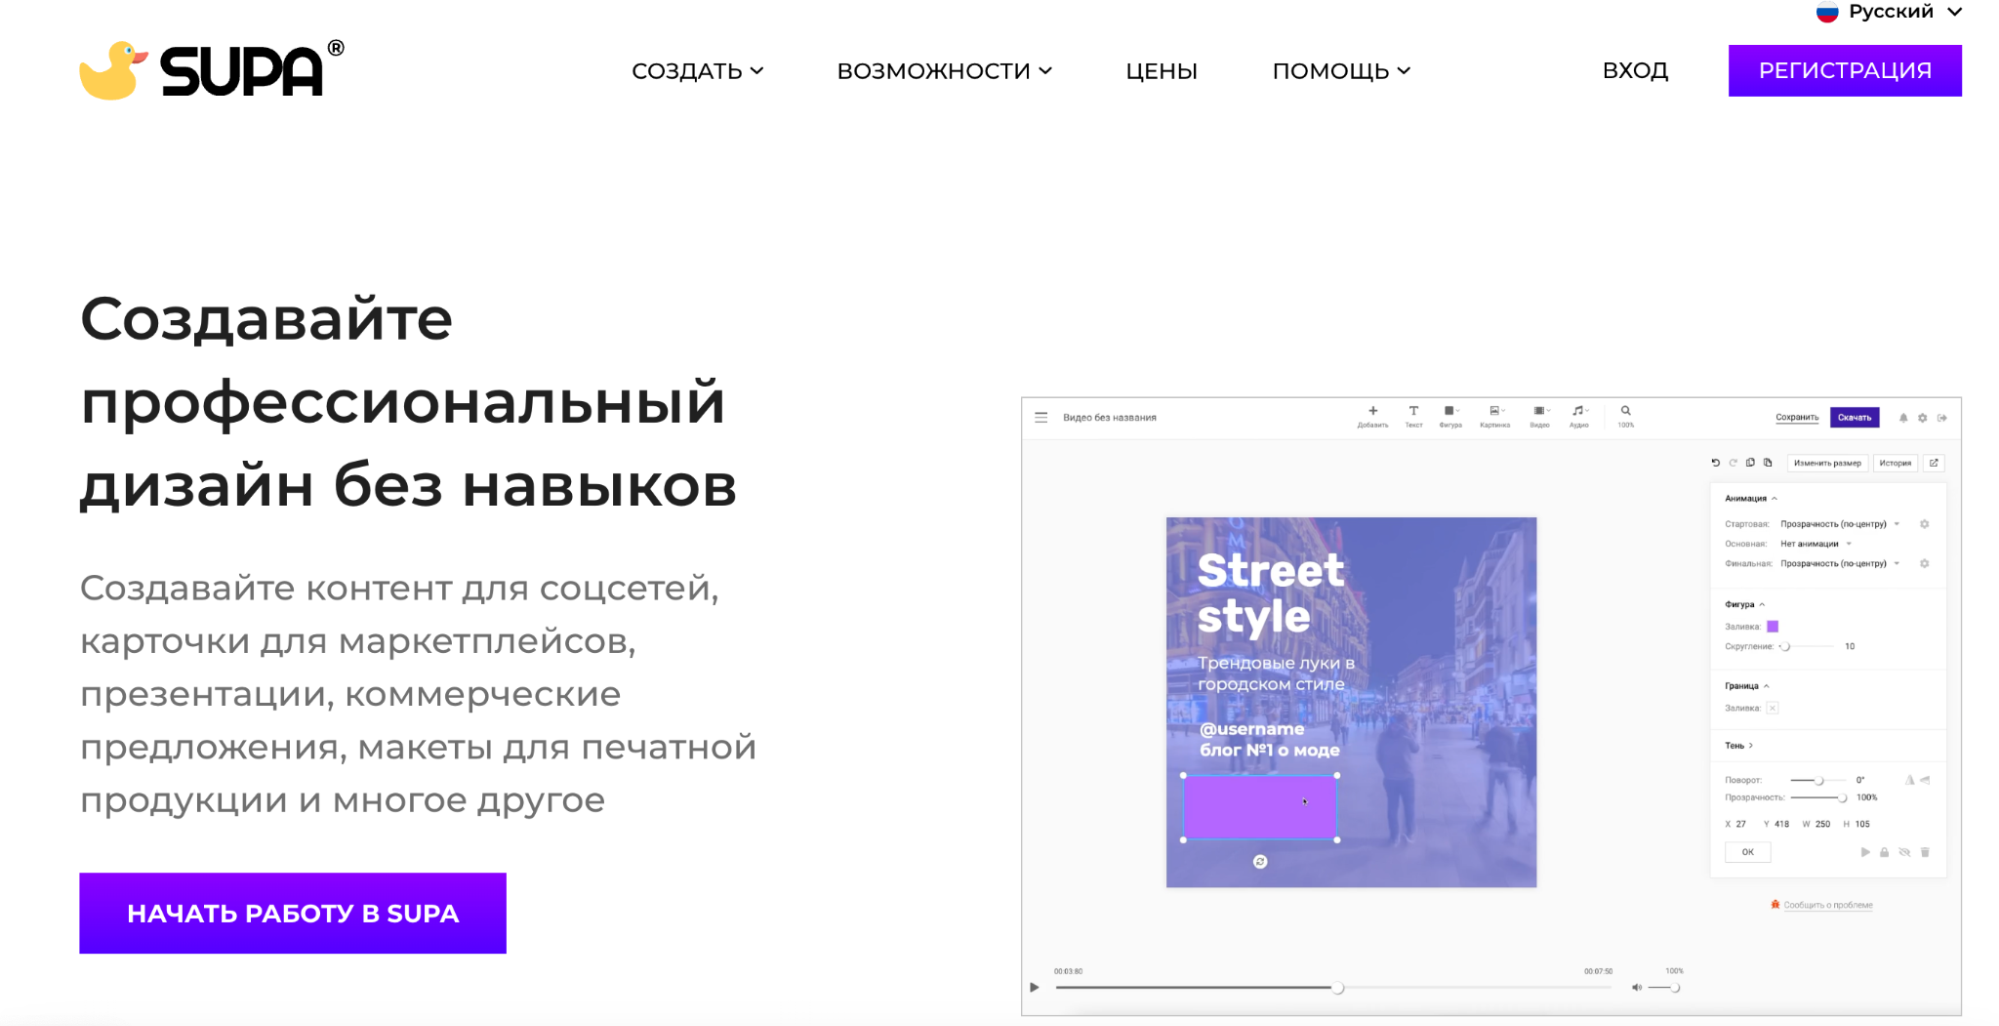The height and width of the screenshot is (1026, 1999).
Task: Open the purple Заливка color swatch
Action: point(1773,626)
